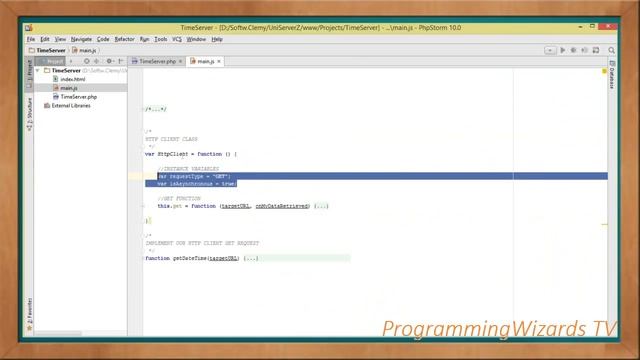The height and width of the screenshot is (360, 640).
Task: Open the Project panel gear settings
Action: pos(109,61)
